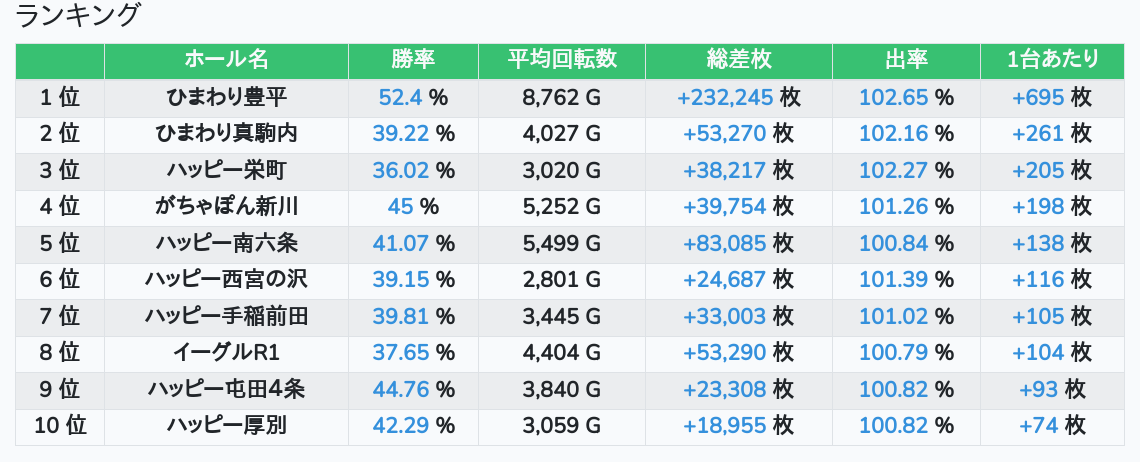Click the 出率 column header
Viewport: 1140px width, 462px height.
tap(906, 60)
